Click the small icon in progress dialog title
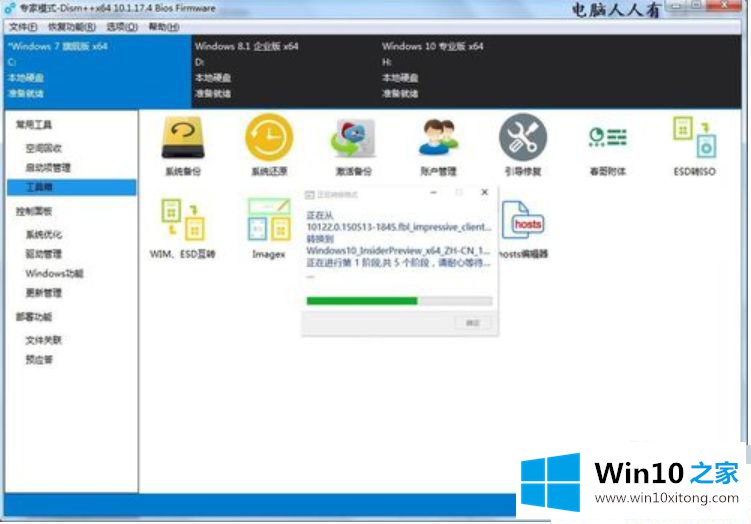This screenshot has width=751, height=524. point(309,194)
